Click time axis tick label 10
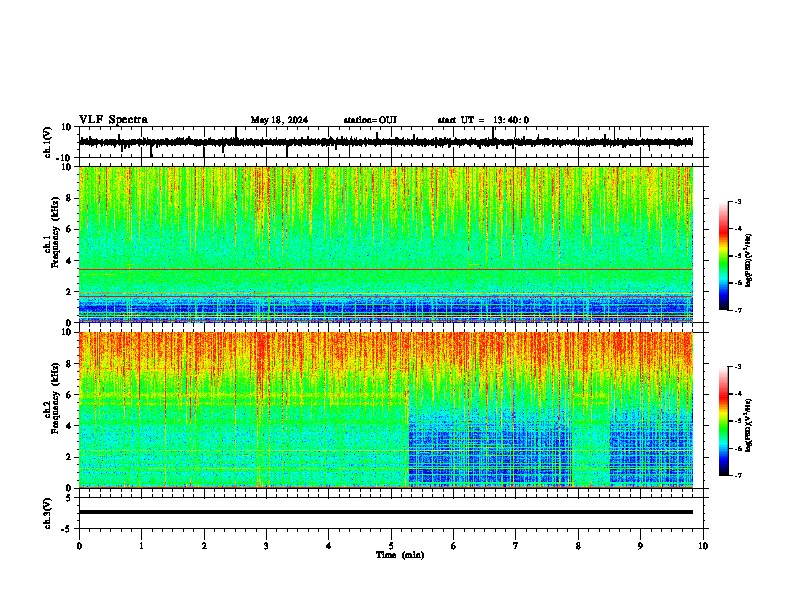The image size is (792, 612). pyautogui.click(x=703, y=546)
